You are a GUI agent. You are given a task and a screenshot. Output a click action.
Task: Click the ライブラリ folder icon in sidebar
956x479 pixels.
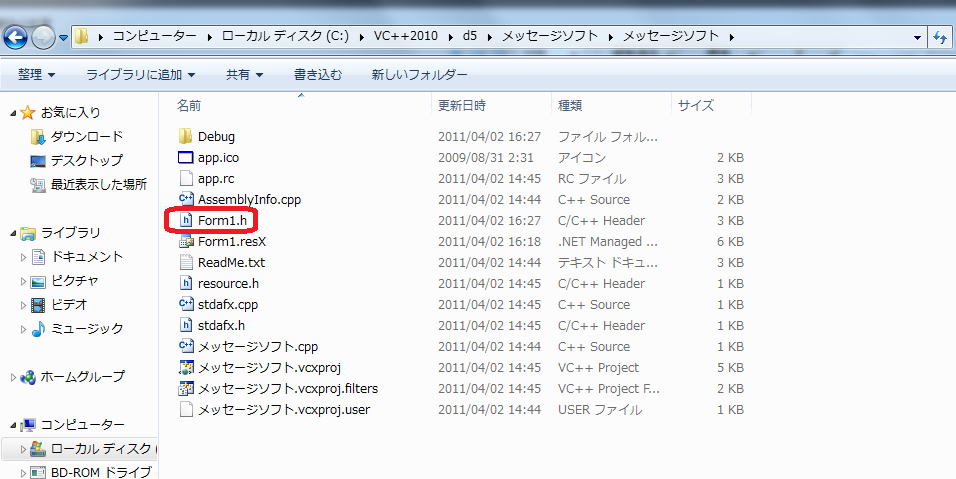(x=27, y=233)
